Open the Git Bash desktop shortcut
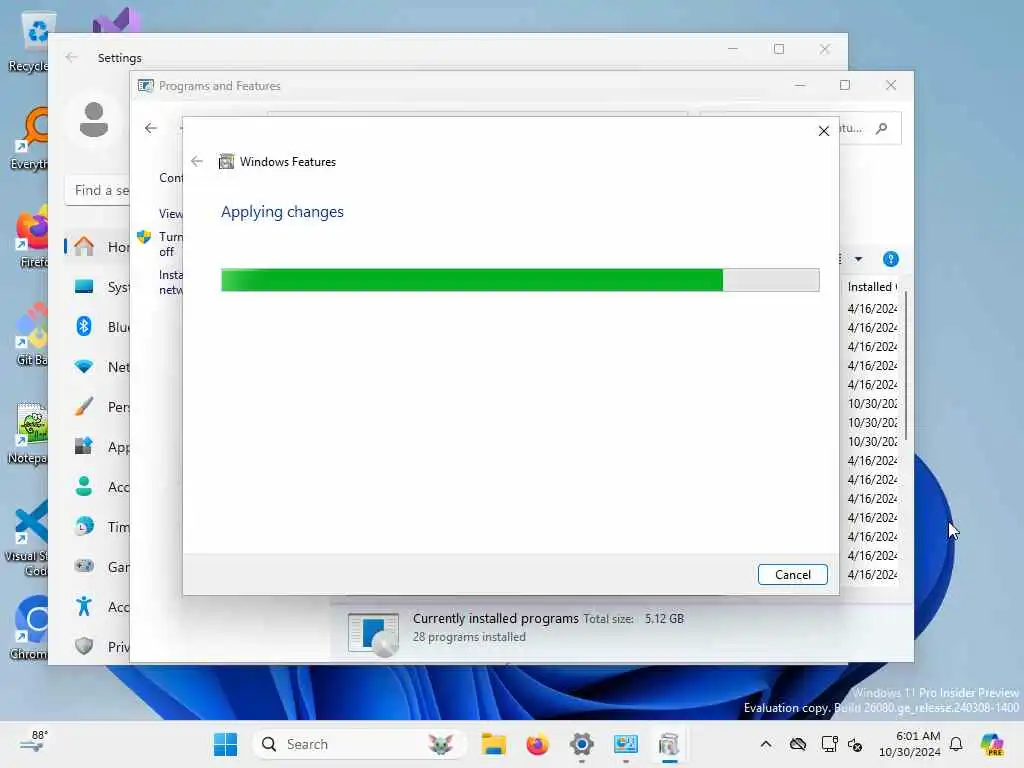 tap(31, 334)
